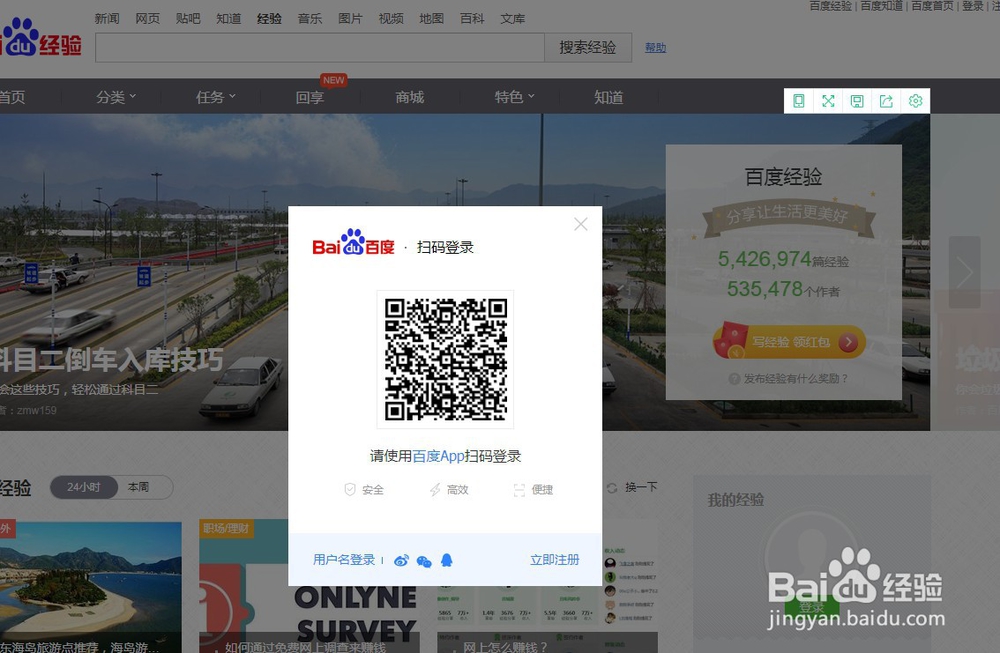
Task: Select the 本周 toggle
Action: 138,487
